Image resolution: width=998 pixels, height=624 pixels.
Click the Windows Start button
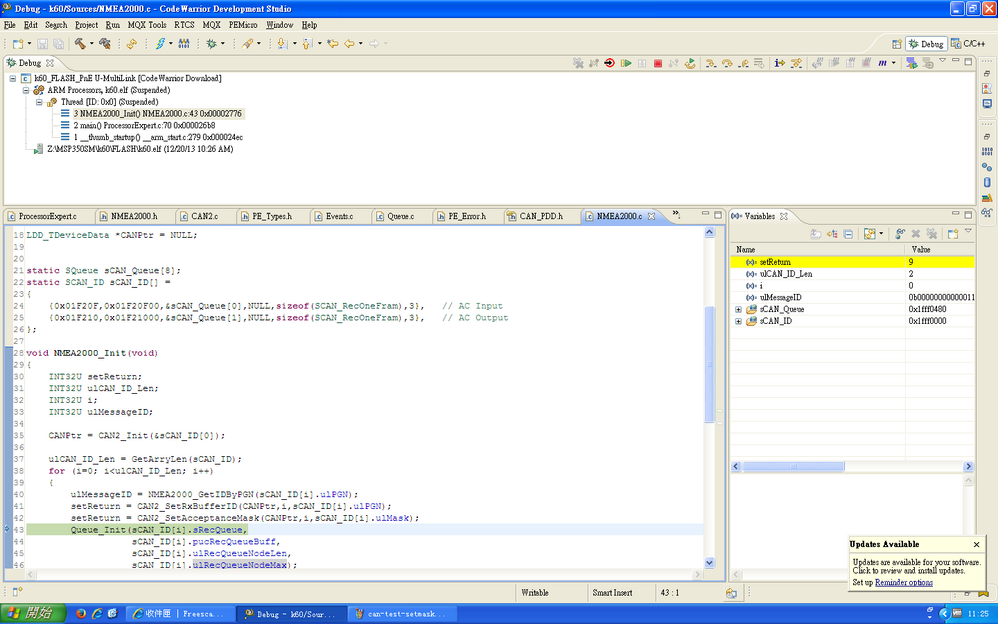32,614
